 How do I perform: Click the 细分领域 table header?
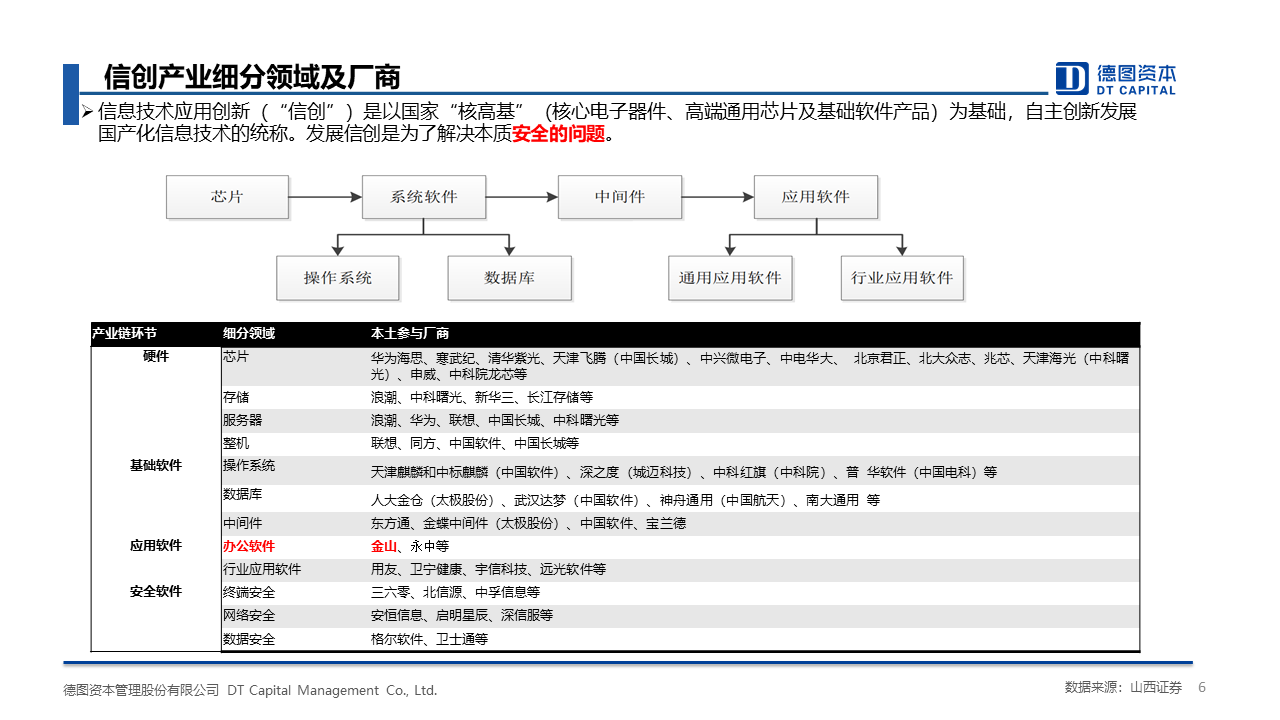(x=249, y=334)
